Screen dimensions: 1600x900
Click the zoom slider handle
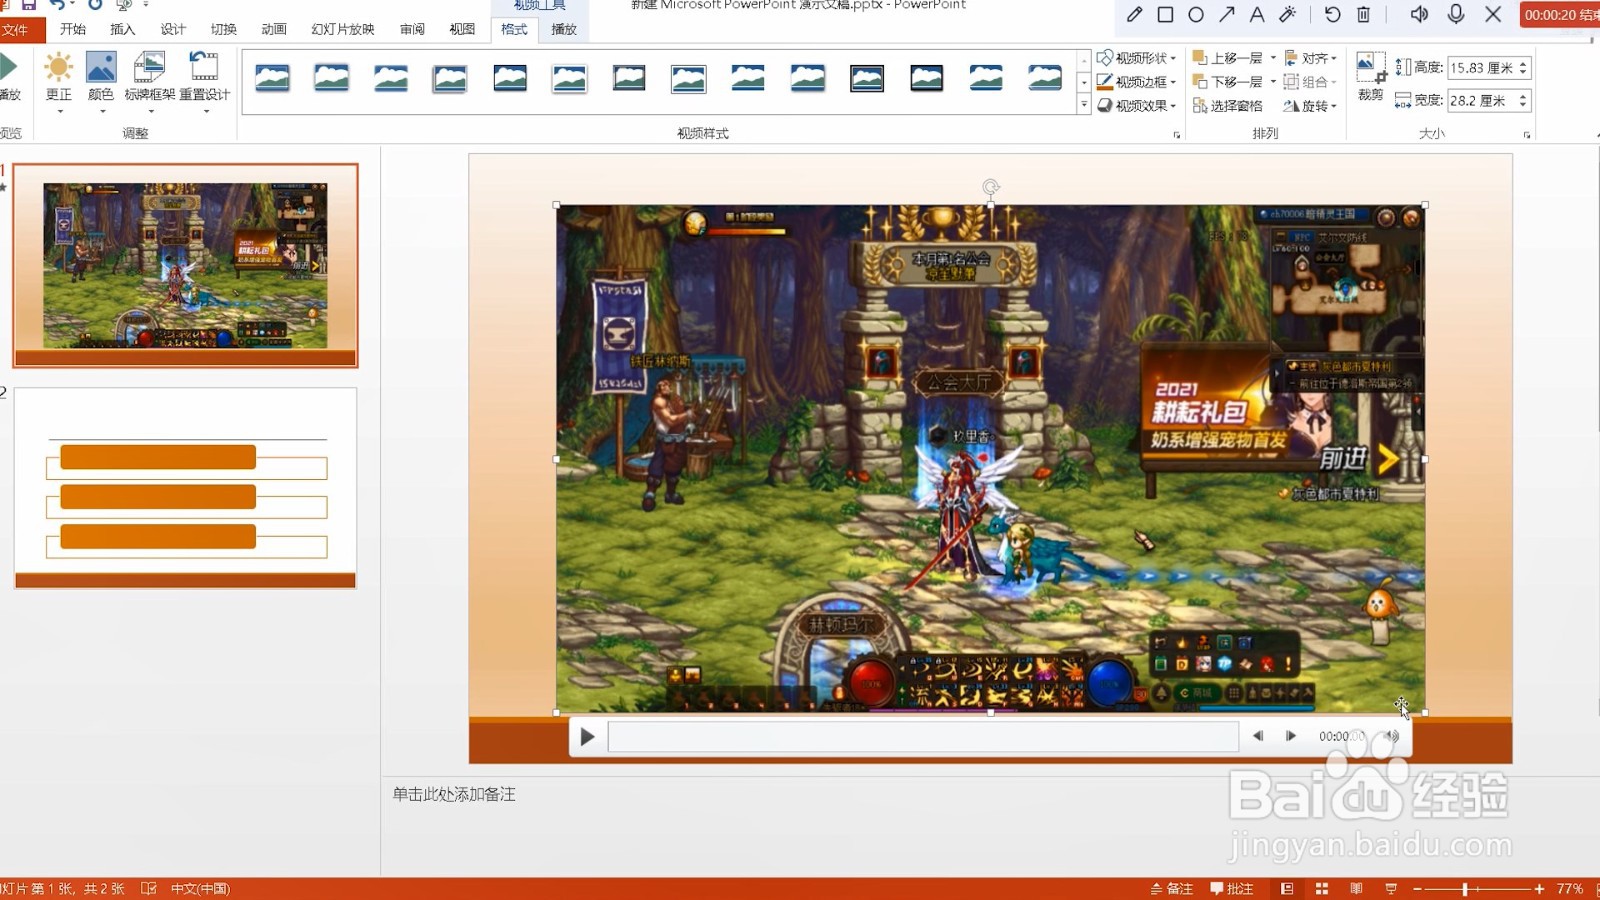[x=1465, y=889]
